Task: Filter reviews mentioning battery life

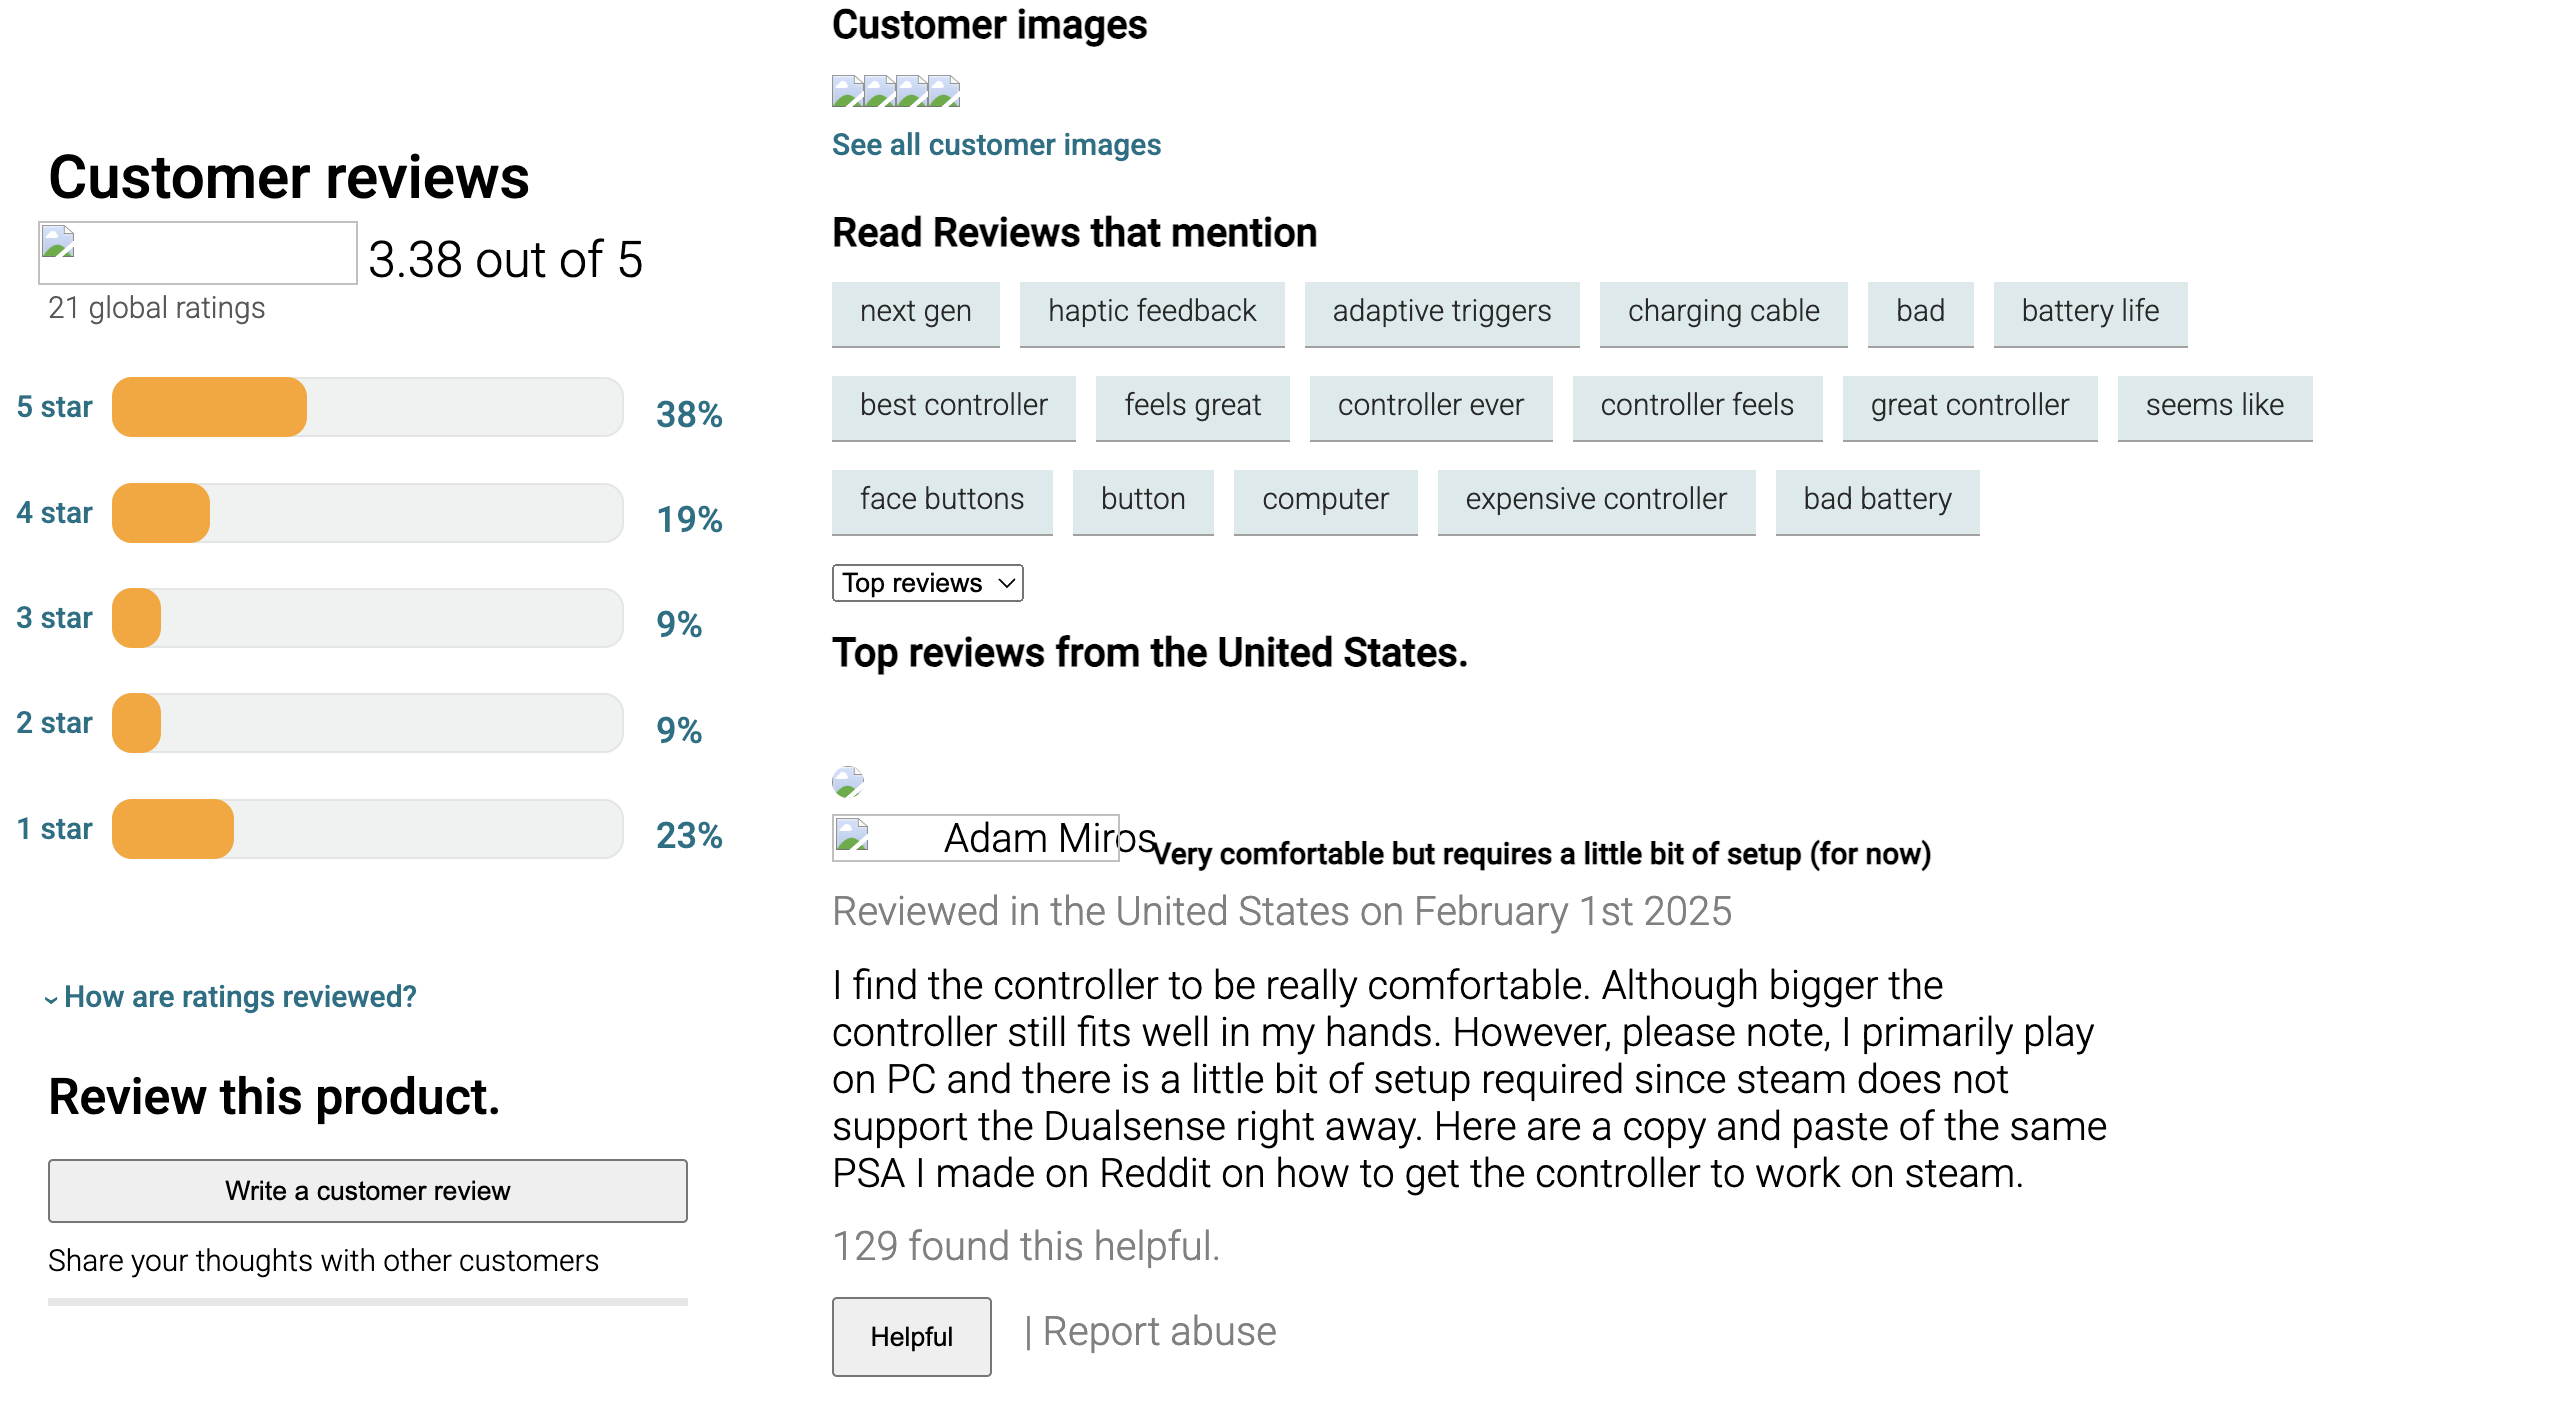Action: coord(2089,312)
